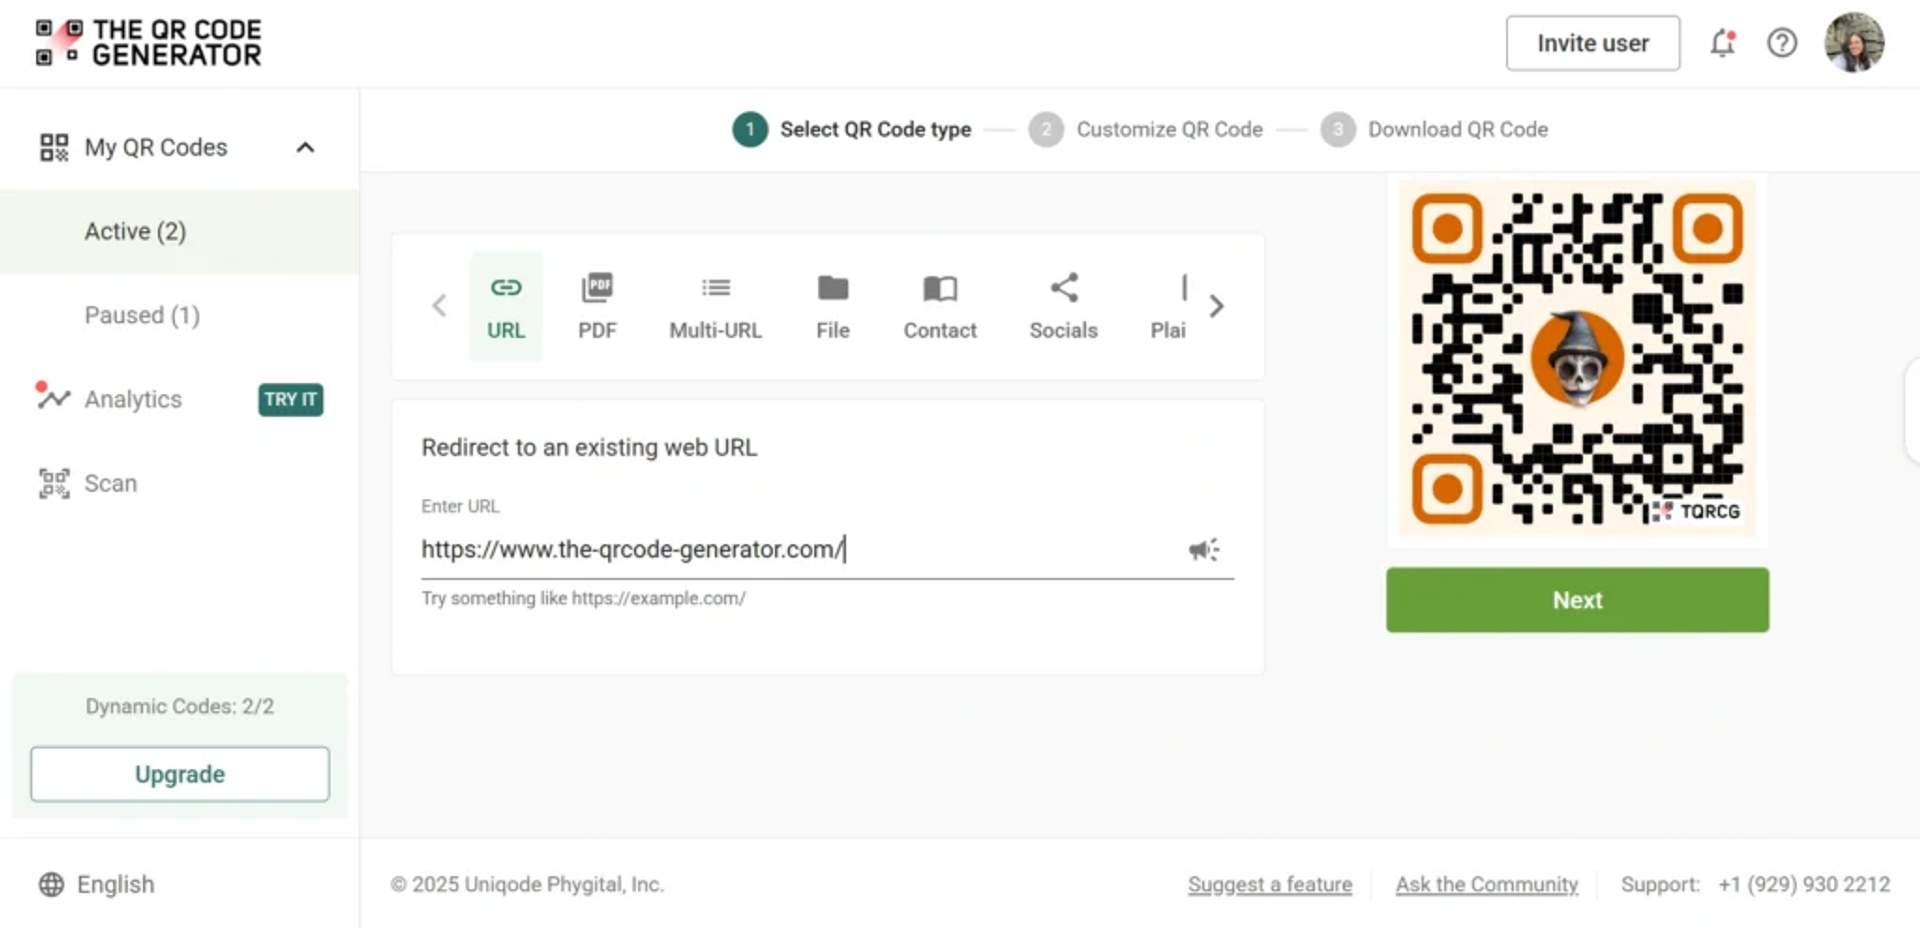The image size is (1920, 928).
Task: Open the Analytics section
Action: point(133,399)
